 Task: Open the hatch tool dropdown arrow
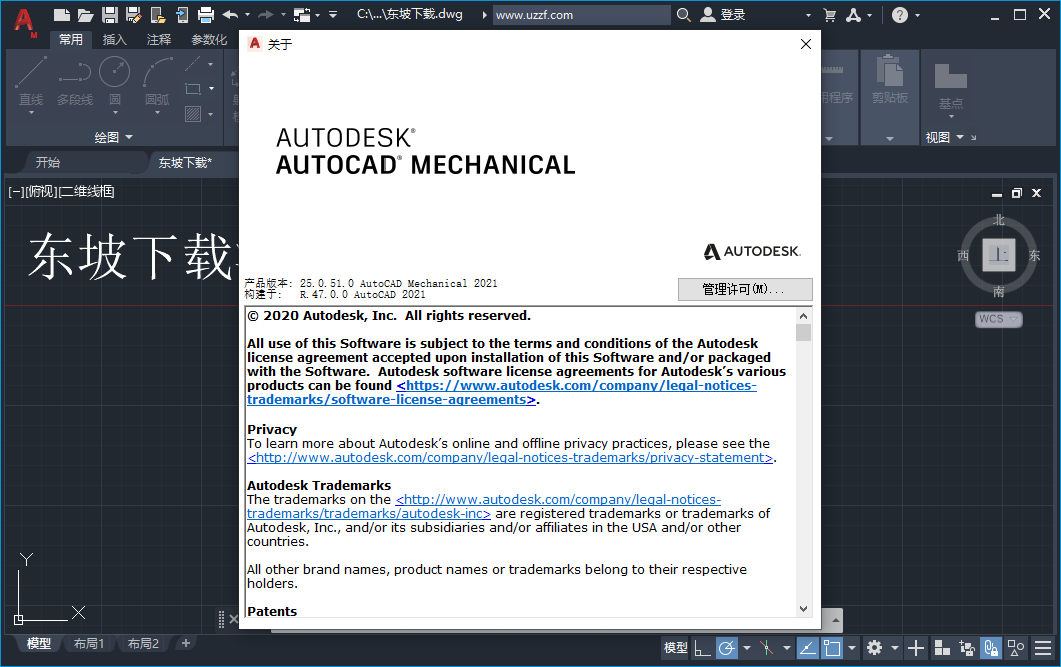210,114
